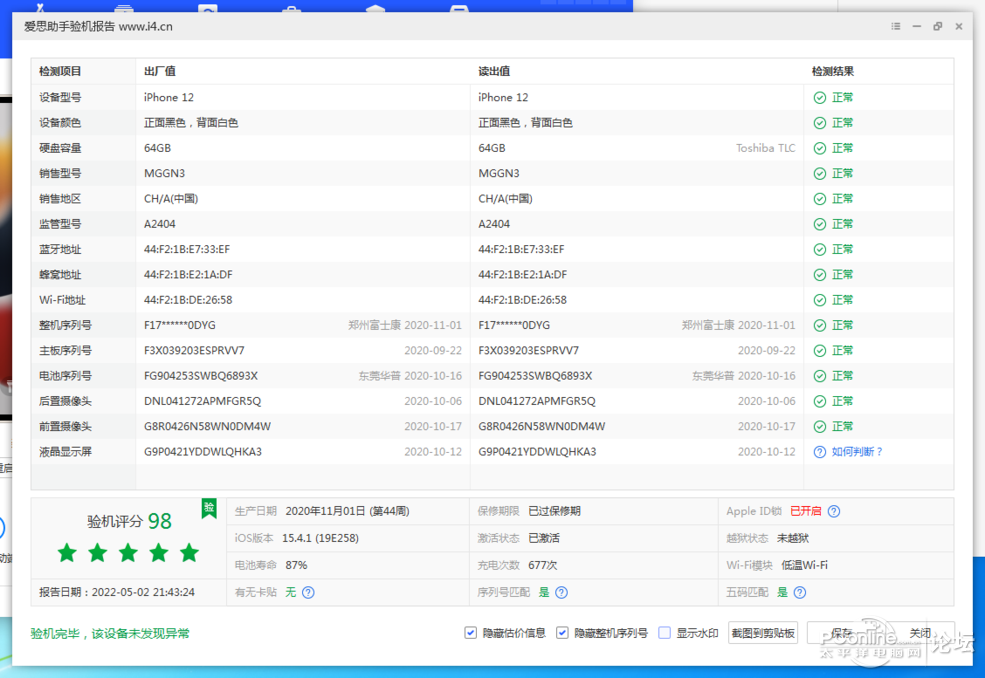Click the 正常 check icon for 蜂窝地址
Viewport: 985px width, 678px height.
point(820,275)
